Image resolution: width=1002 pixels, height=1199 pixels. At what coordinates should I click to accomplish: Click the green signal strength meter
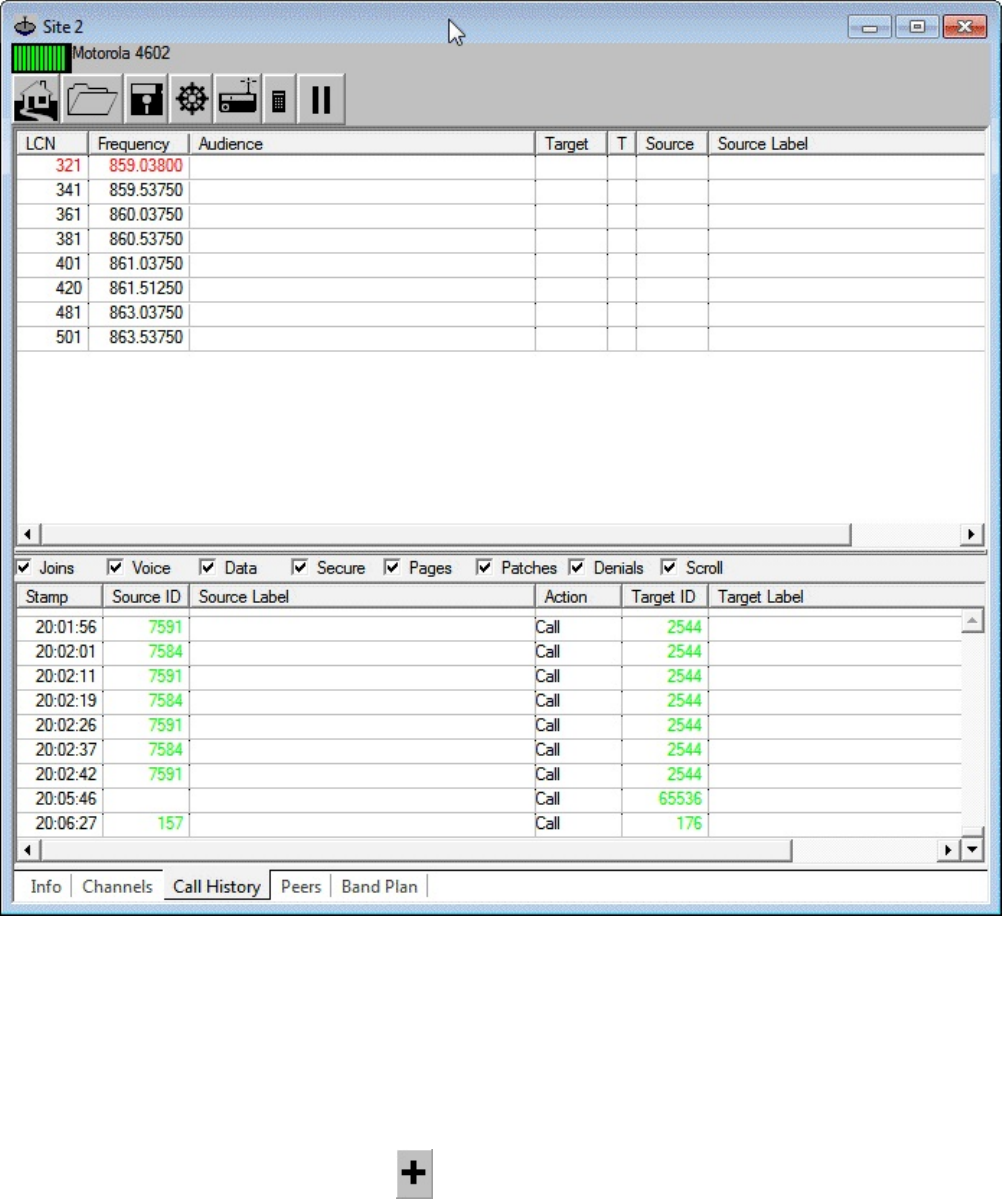pos(41,59)
